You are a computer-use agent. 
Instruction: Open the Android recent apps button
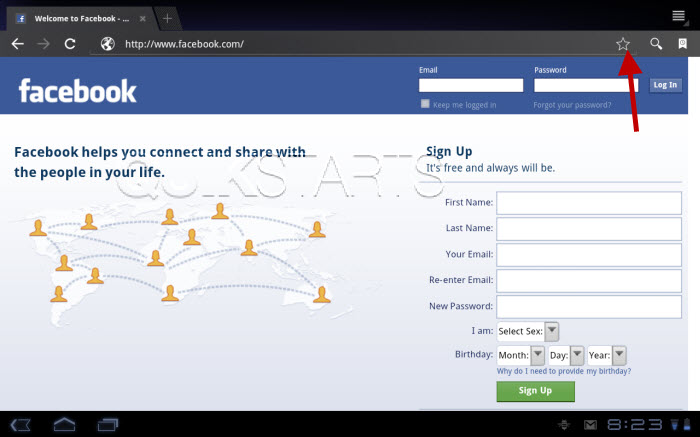tap(108, 424)
